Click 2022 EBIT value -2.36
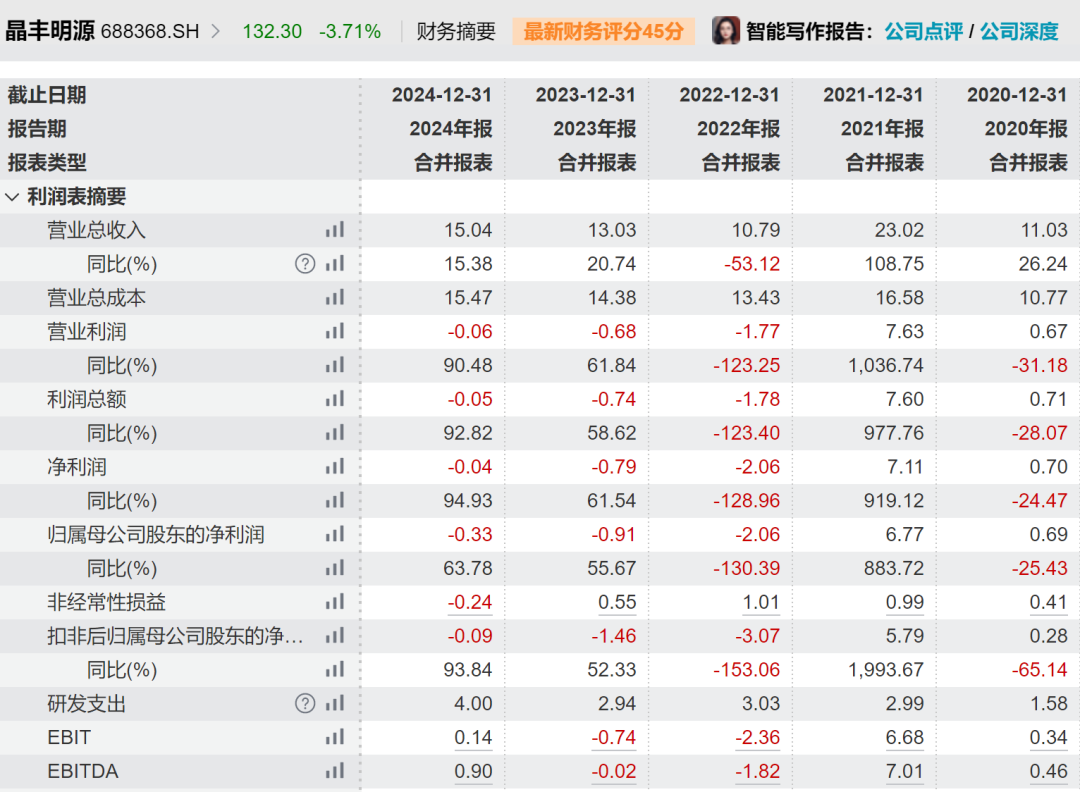The height and width of the screenshot is (792, 1080). (x=758, y=737)
